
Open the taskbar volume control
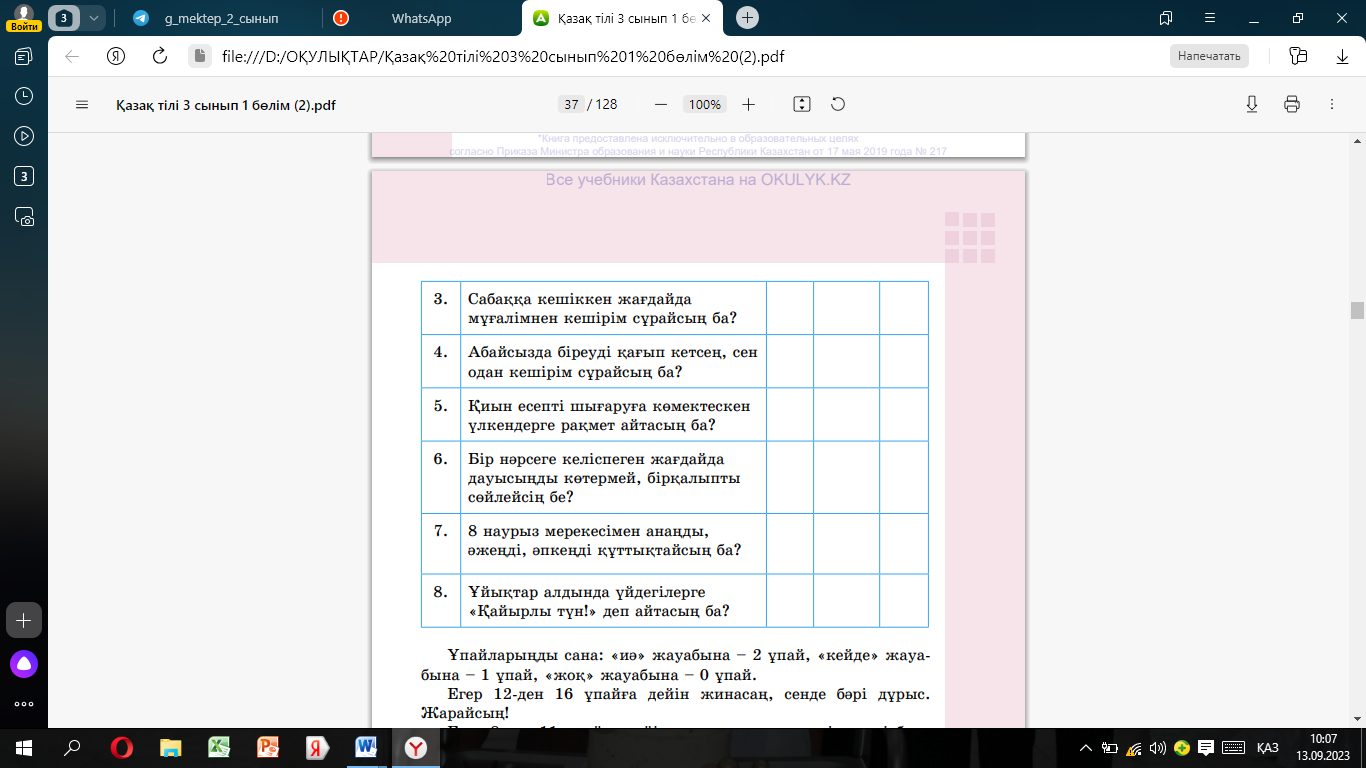click(x=1158, y=748)
